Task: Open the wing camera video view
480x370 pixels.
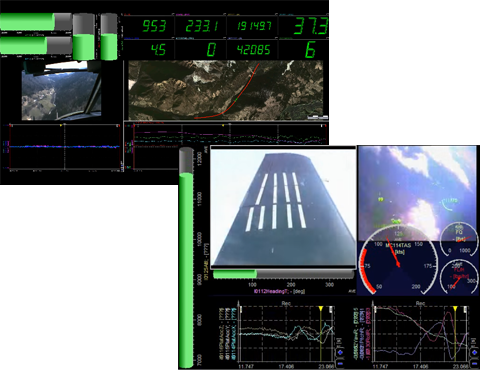Action: click(x=283, y=207)
